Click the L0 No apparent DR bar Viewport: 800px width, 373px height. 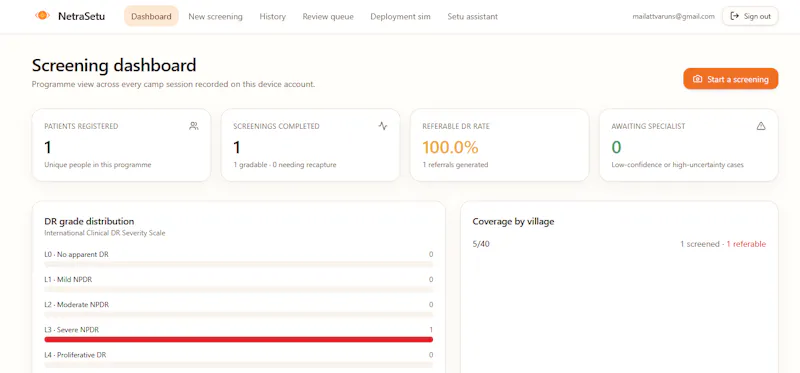pyautogui.click(x=239, y=264)
